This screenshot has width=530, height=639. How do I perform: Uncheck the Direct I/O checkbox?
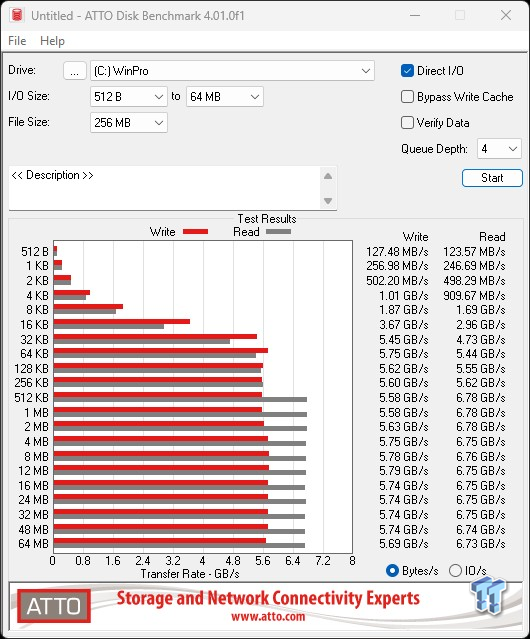[407, 71]
